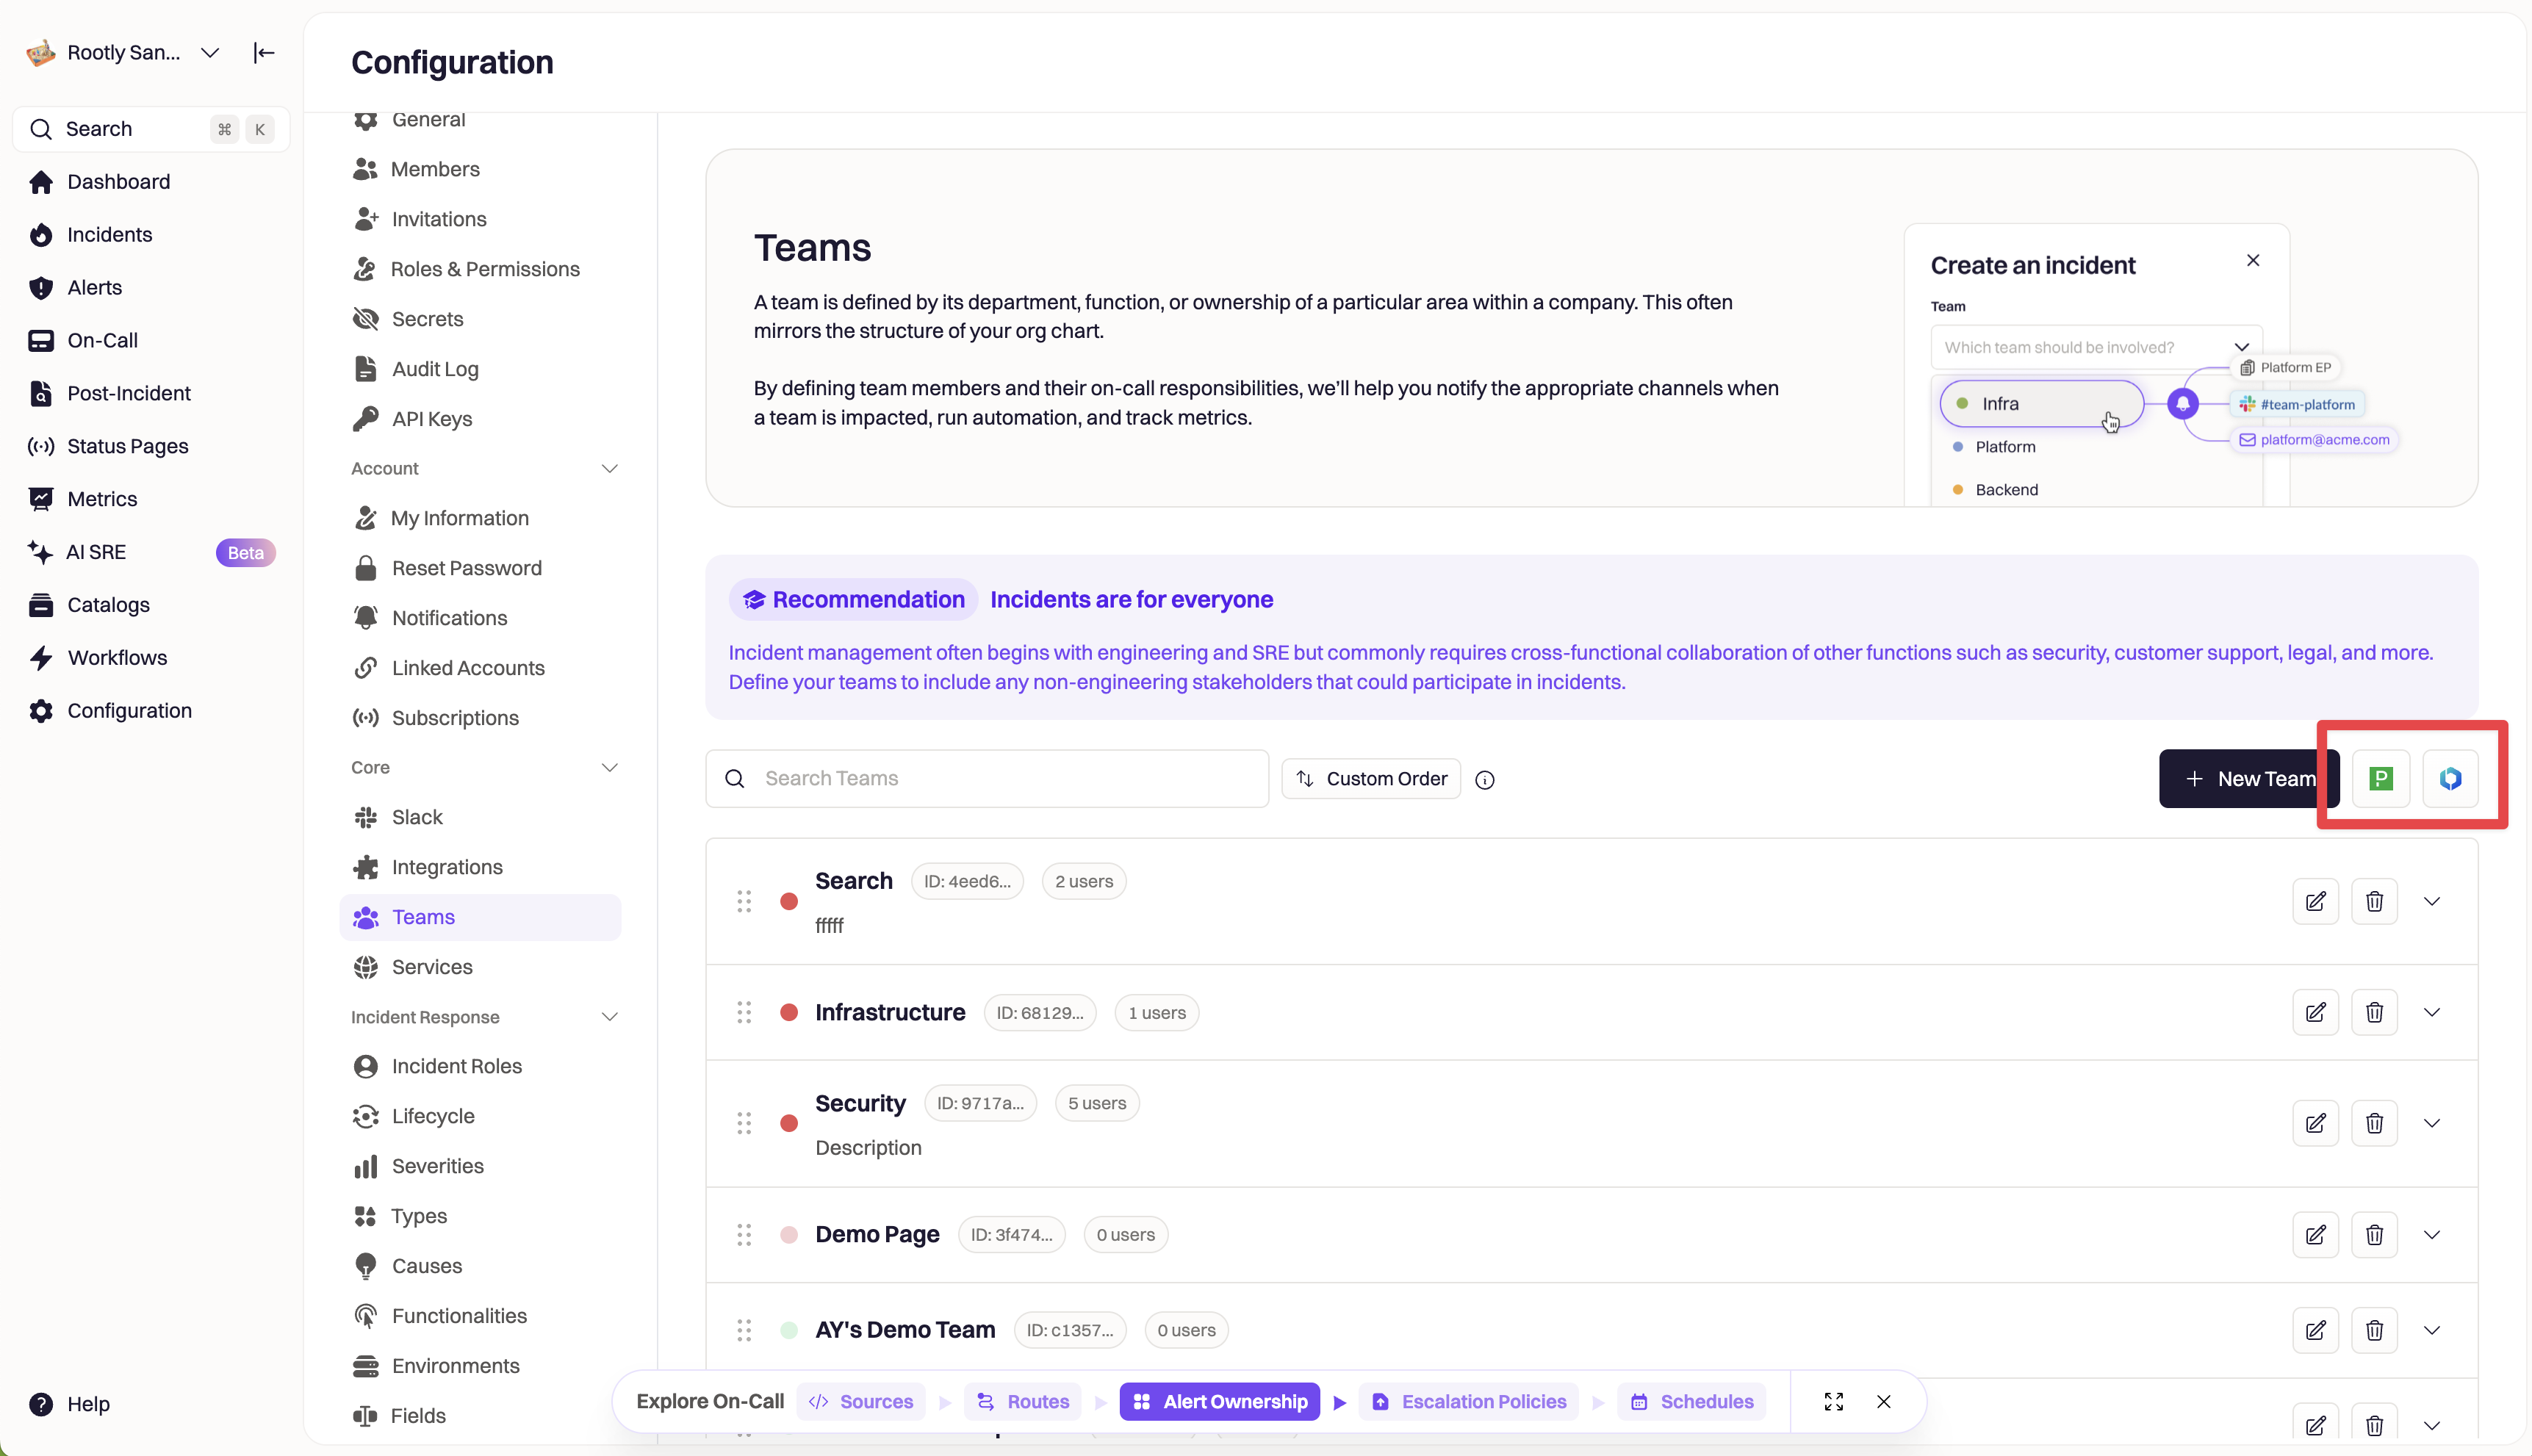Click the red status dot on Infrastructure team
The height and width of the screenshot is (1456, 2532).
pyautogui.click(x=789, y=1012)
